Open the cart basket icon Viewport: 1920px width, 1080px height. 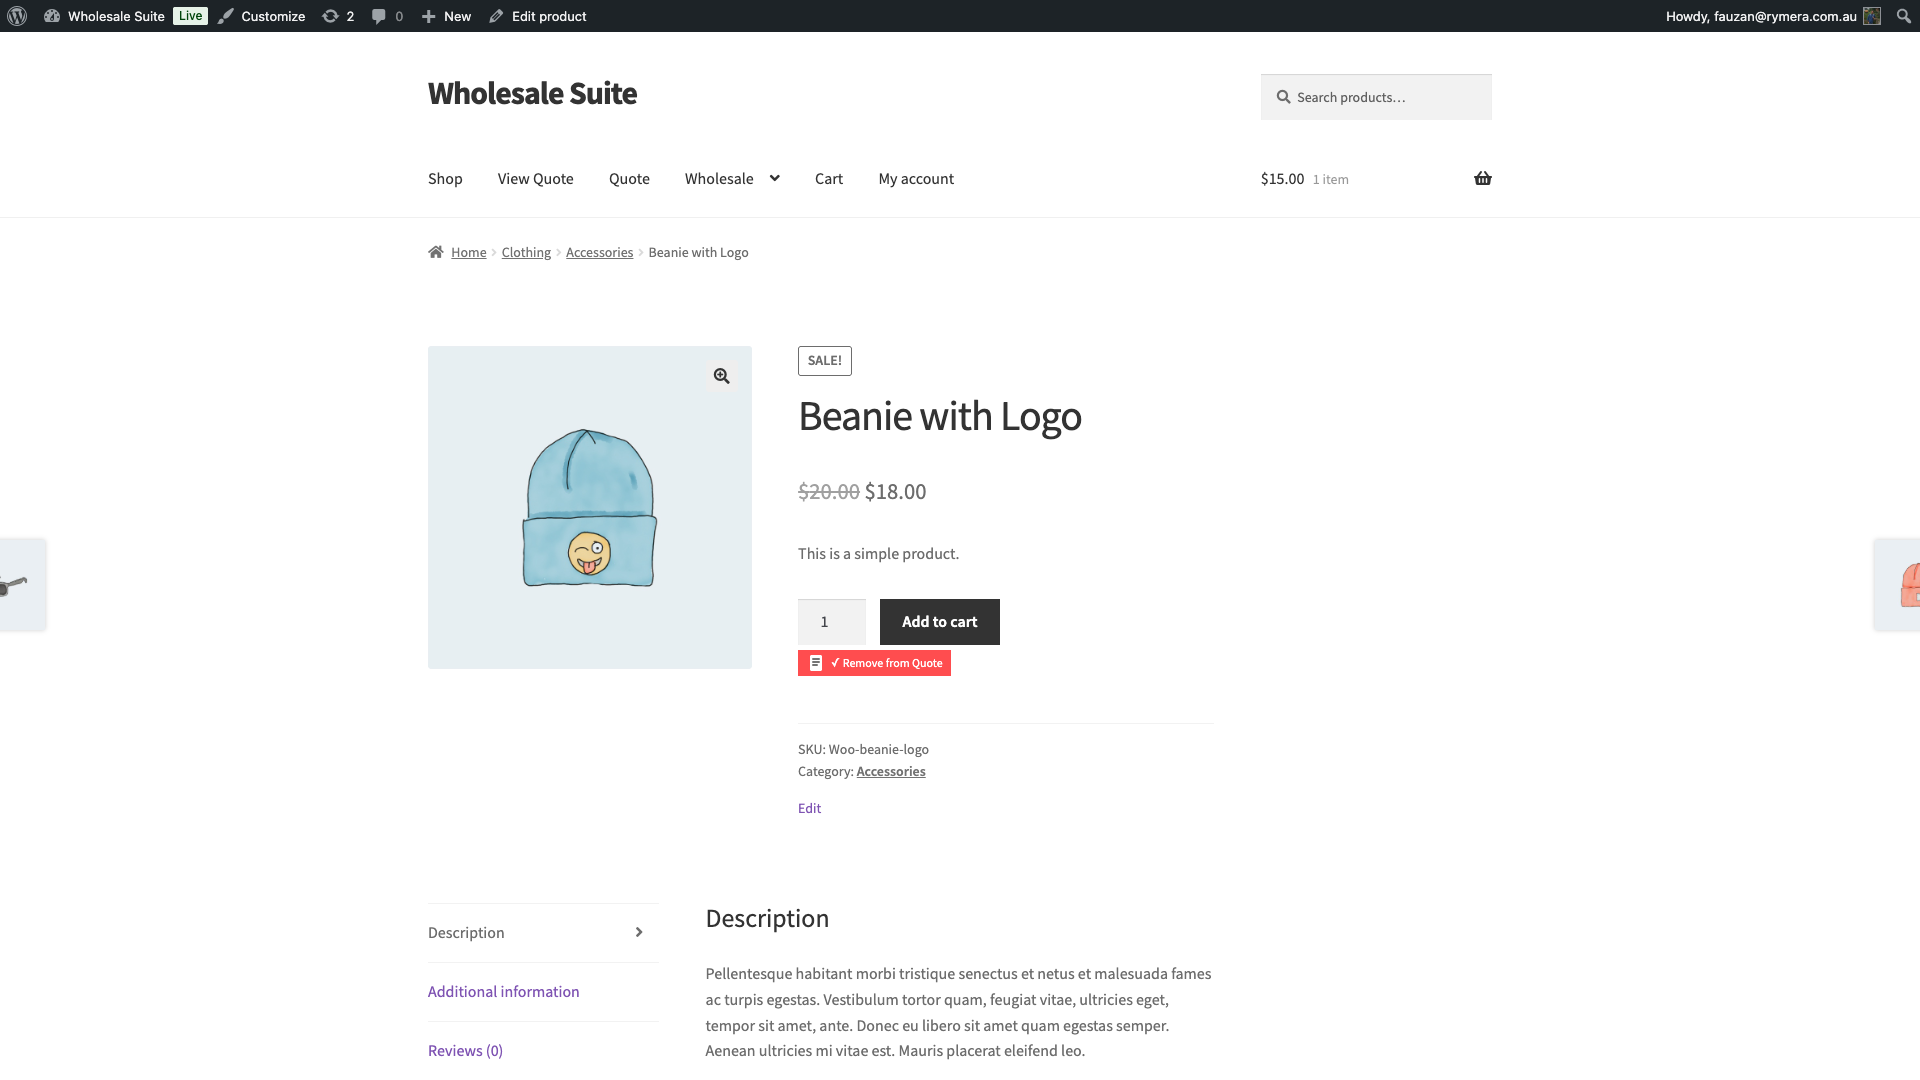(1482, 178)
